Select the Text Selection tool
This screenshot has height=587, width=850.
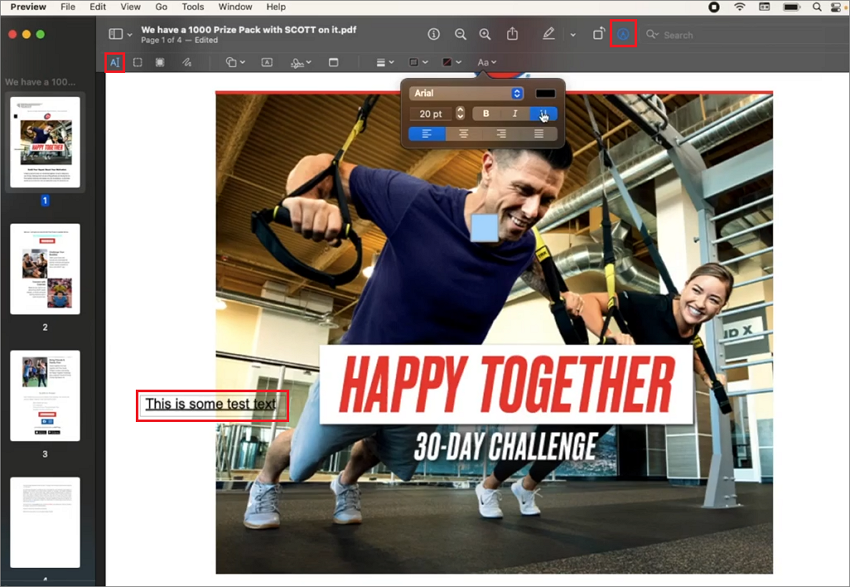[x=114, y=62]
